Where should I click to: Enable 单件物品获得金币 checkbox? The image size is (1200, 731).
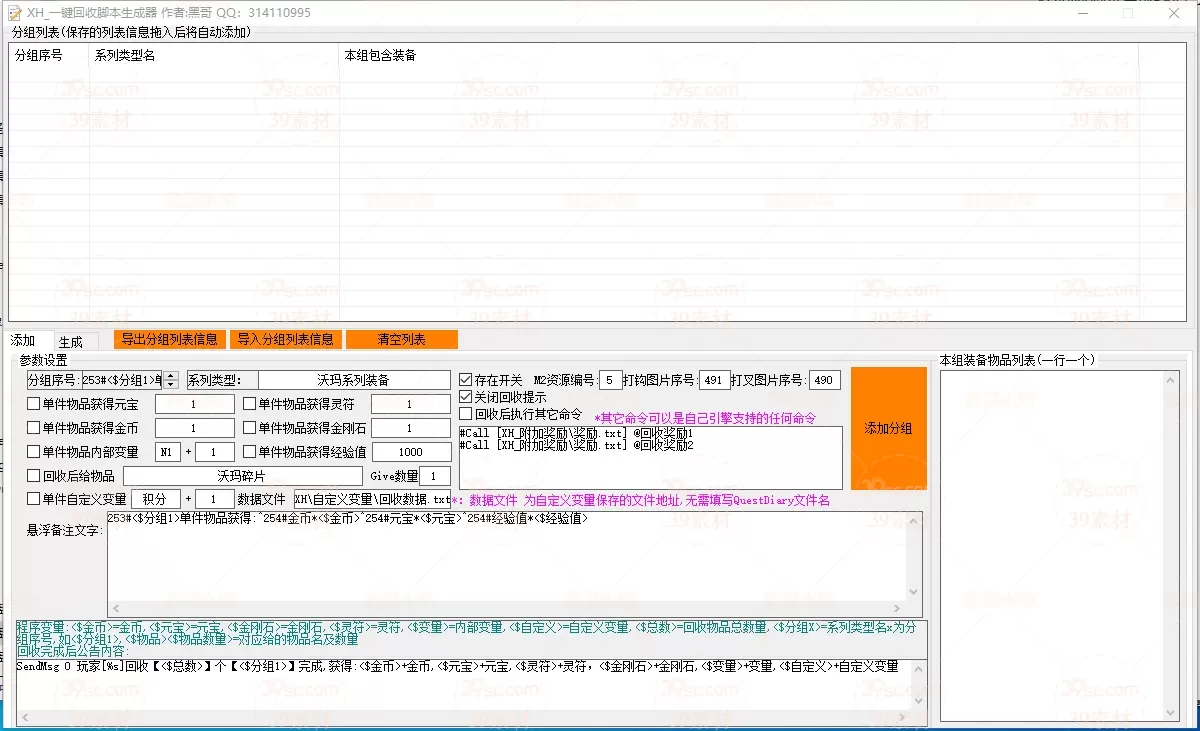34,428
